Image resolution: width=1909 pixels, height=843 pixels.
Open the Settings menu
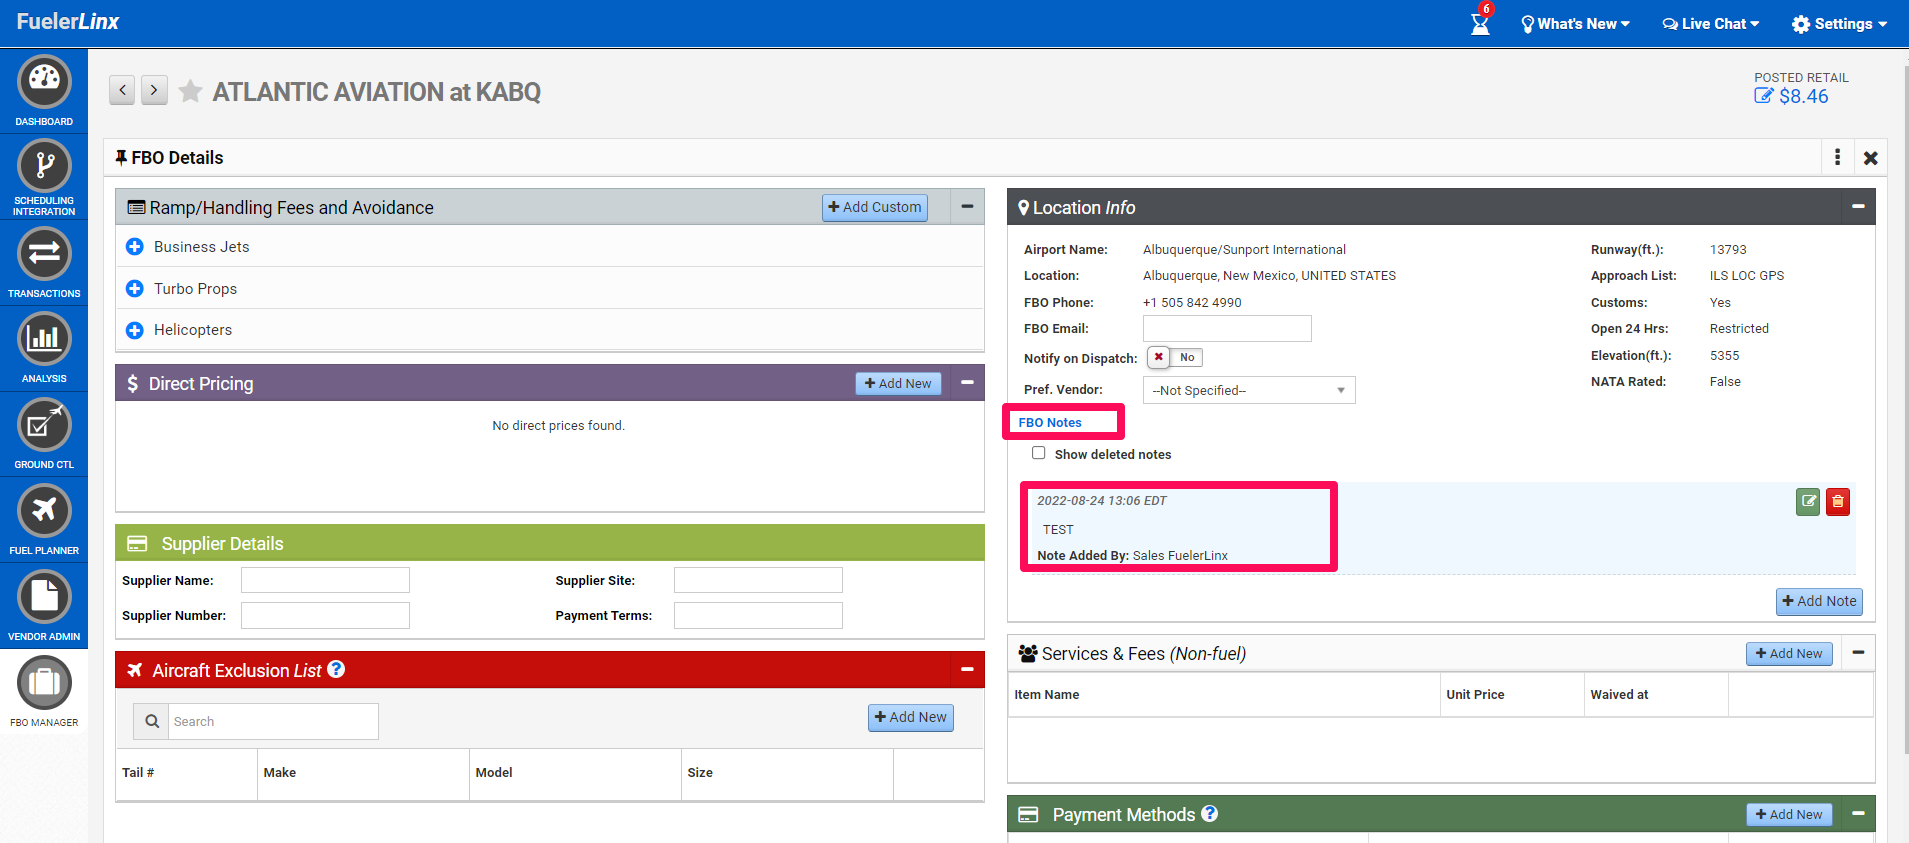point(1839,24)
